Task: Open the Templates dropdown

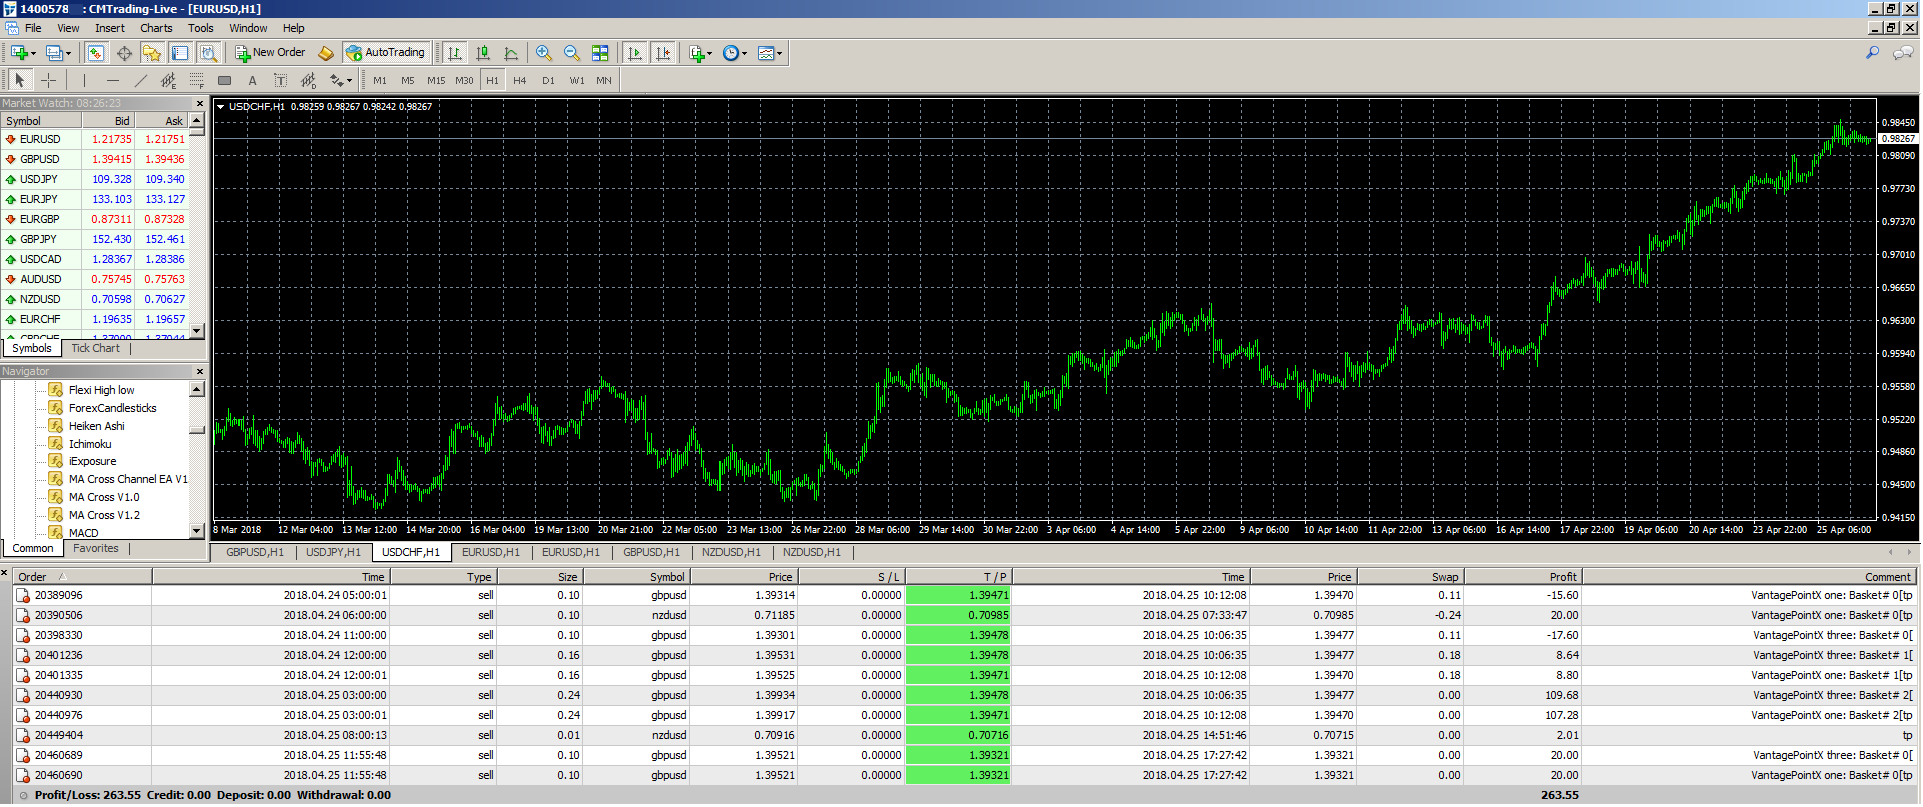Action: pyautogui.click(x=770, y=53)
